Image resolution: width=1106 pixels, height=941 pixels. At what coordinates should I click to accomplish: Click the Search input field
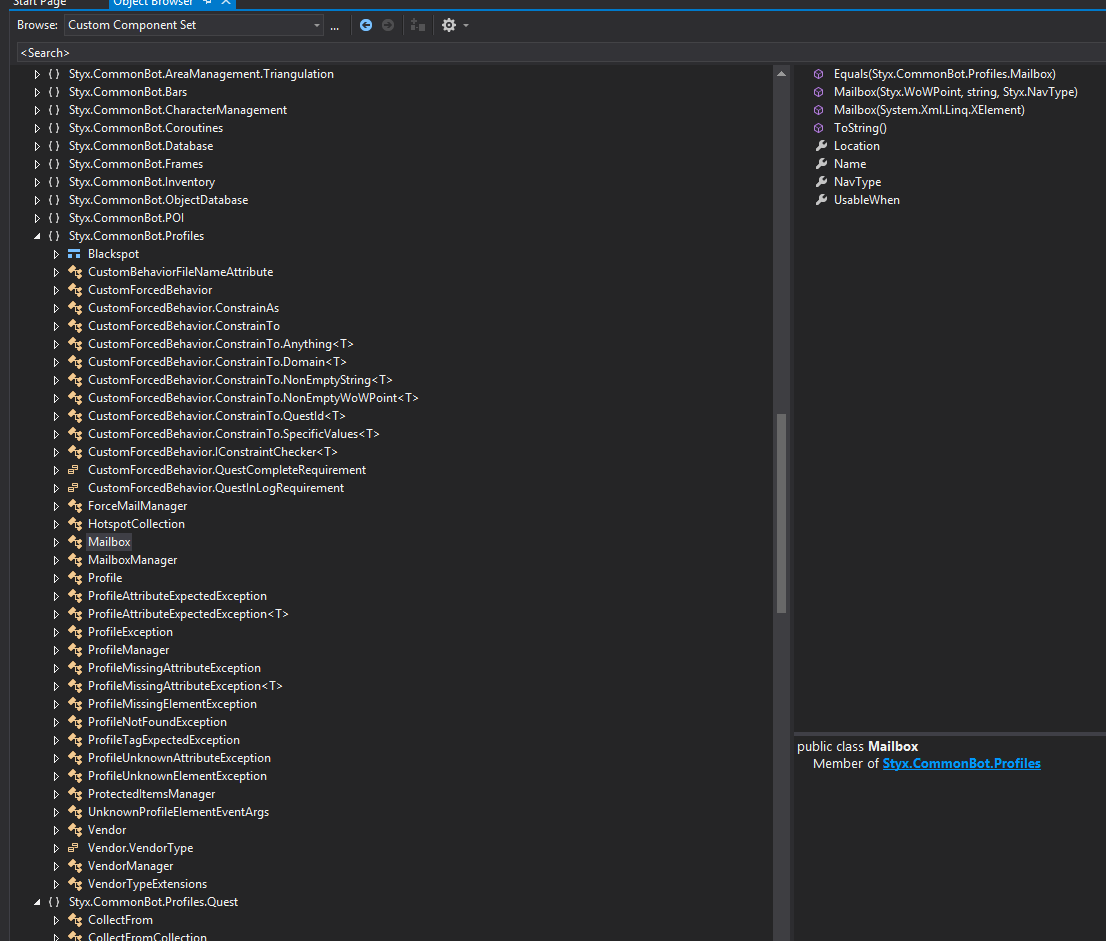coord(561,53)
